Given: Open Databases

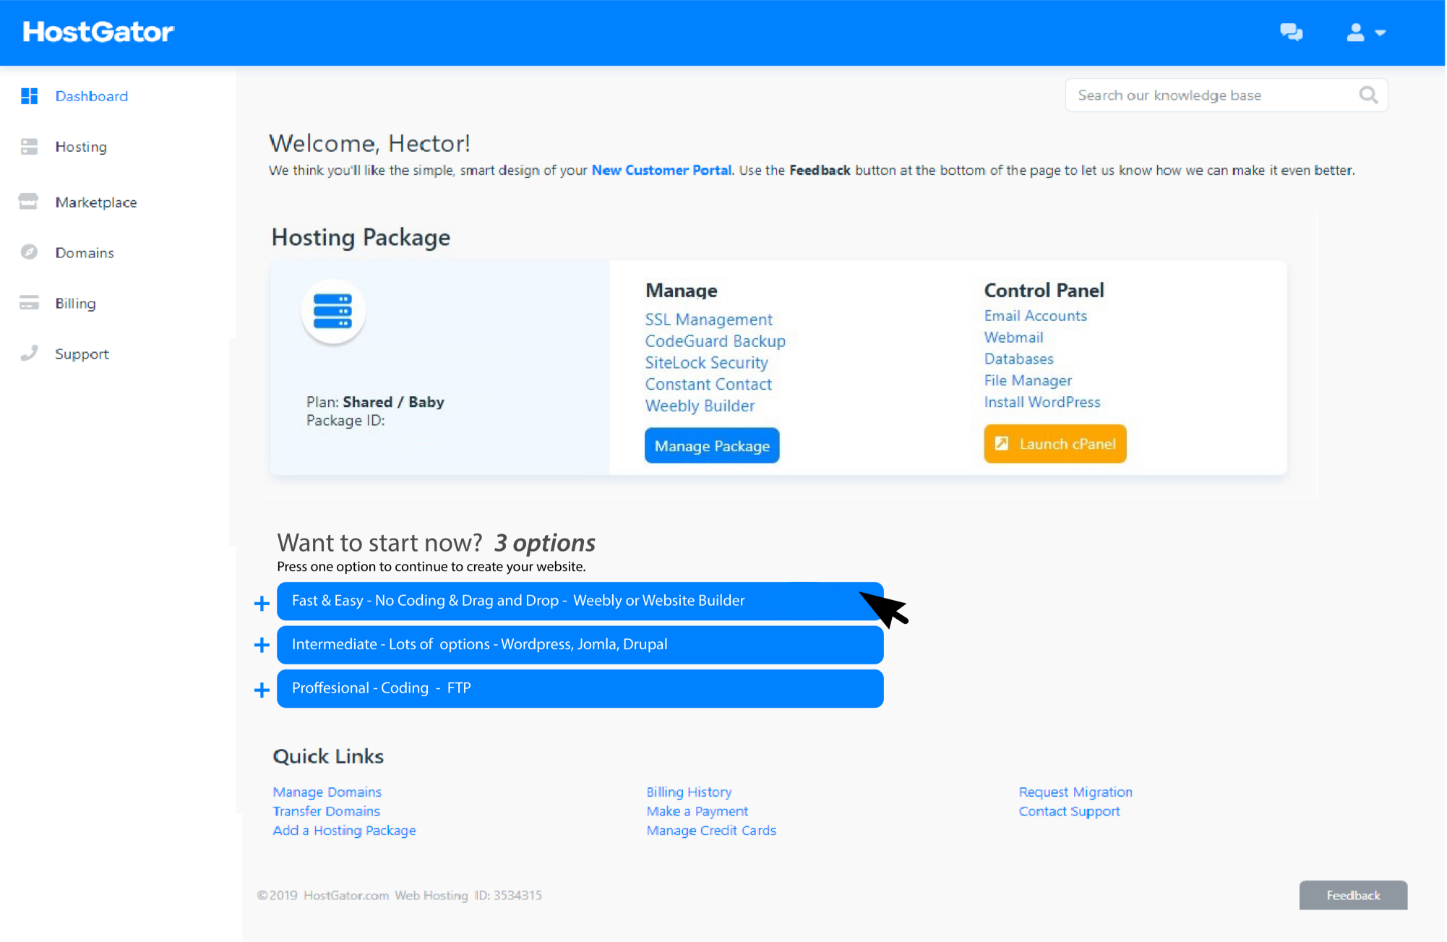Looking at the screenshot, I should click(x=1018, y=359).
